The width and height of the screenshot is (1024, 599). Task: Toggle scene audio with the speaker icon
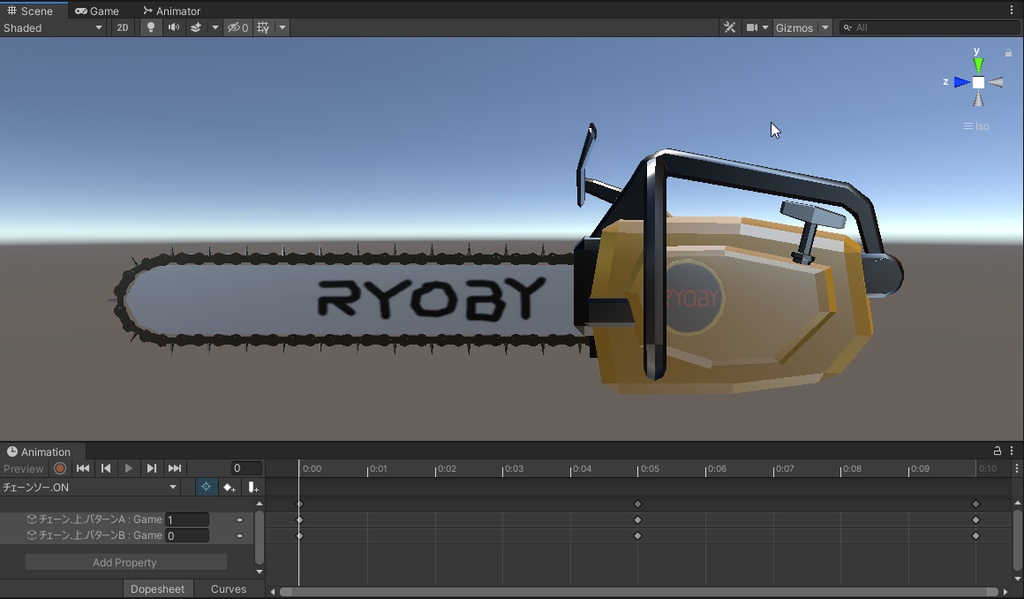173,28
